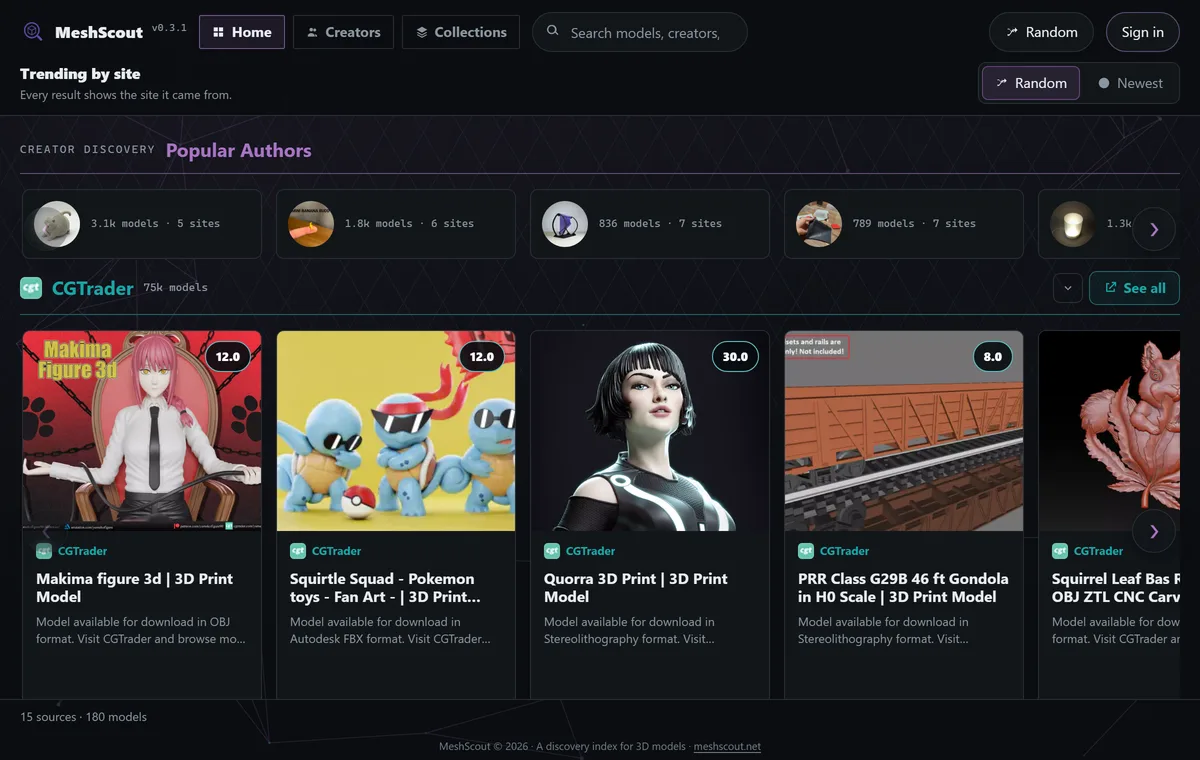Open the first author avatar, 3.1k models
Viewport: 1200px width, 760px height.
[x=57, y=224]
